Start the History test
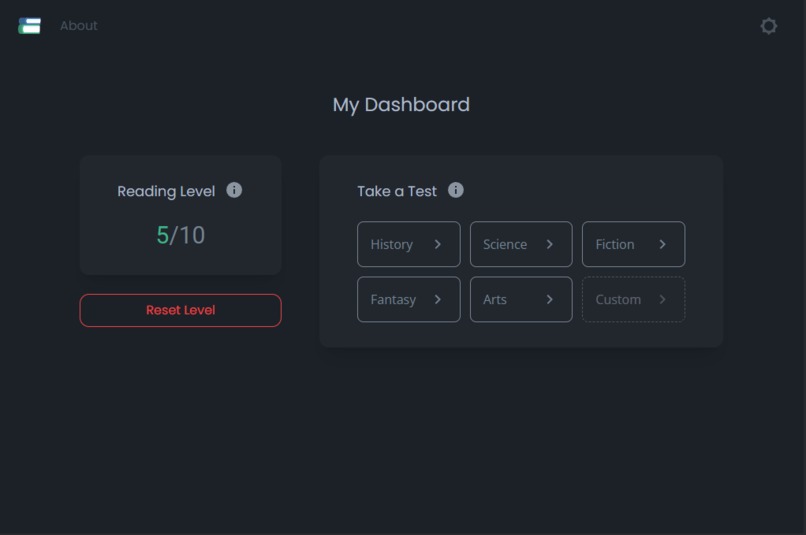The height and width of the screenshot is (535, 806). point(408,244)
